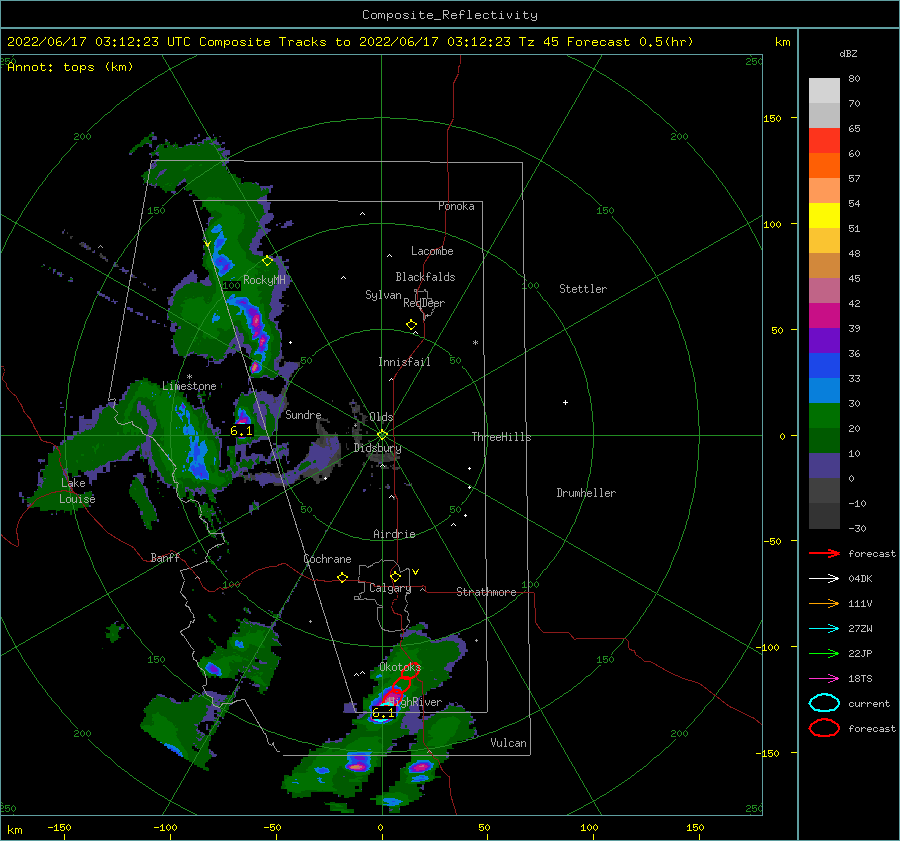The image size is (900, 841).
Task: Click the orange 57-60 dBZ color swatch
Action: [x=824, y=166]
